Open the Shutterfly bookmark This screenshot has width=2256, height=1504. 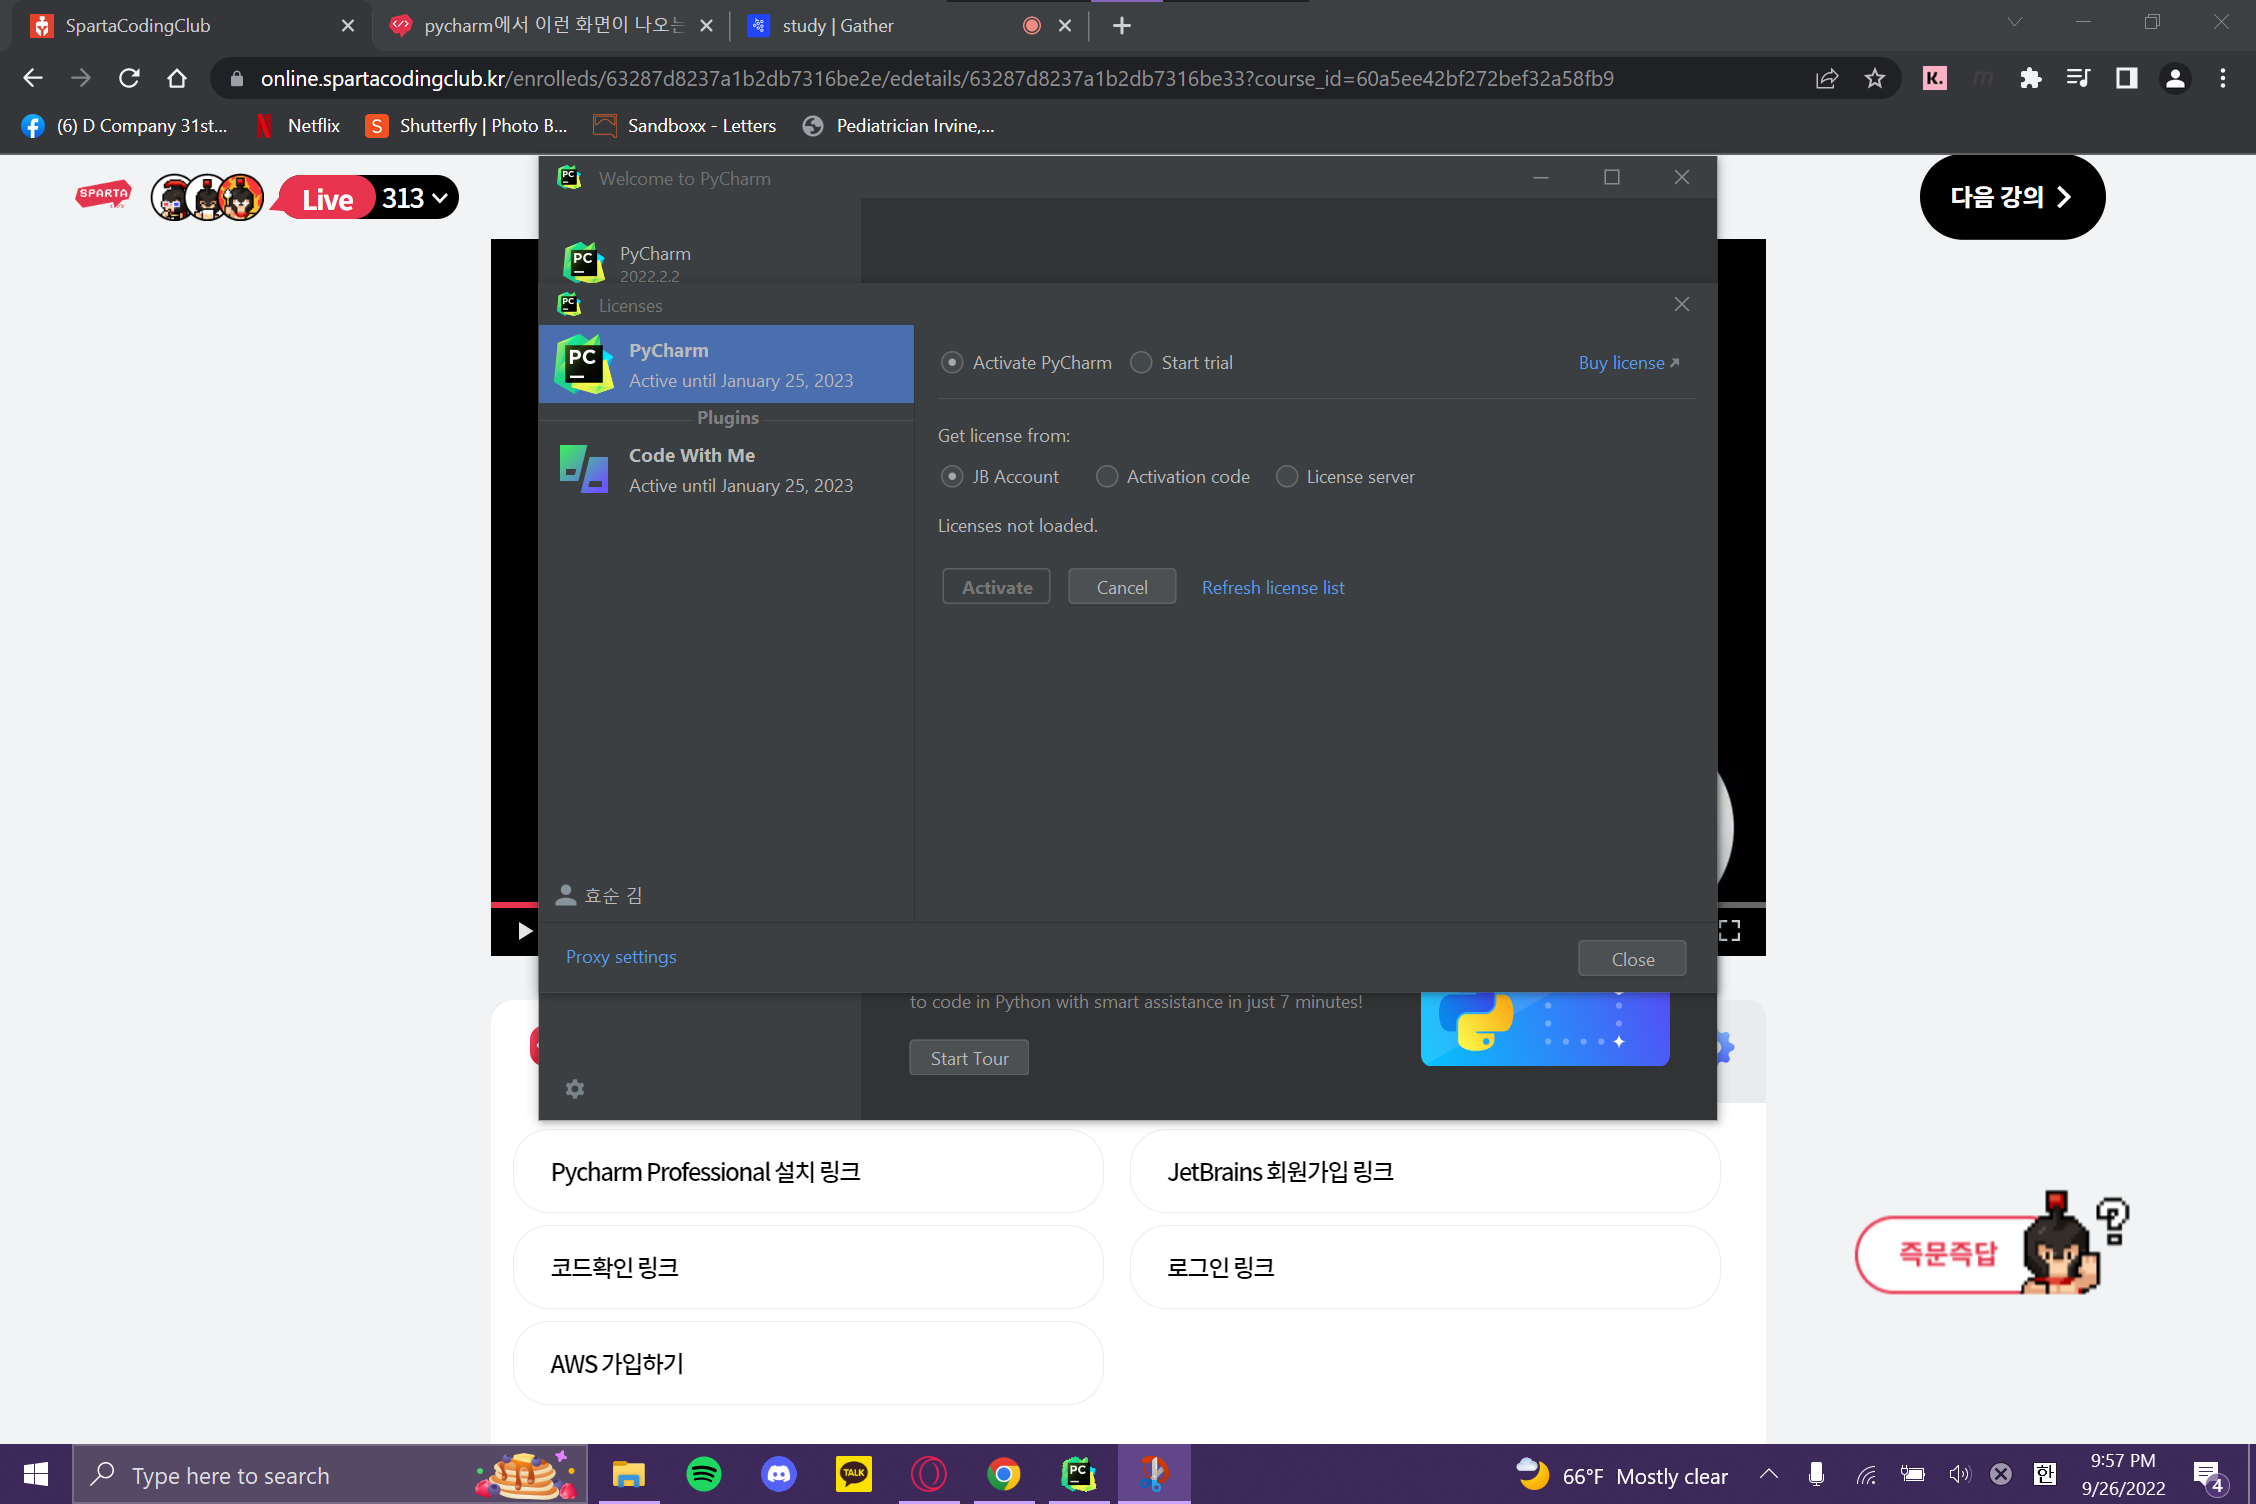[466, 126]
